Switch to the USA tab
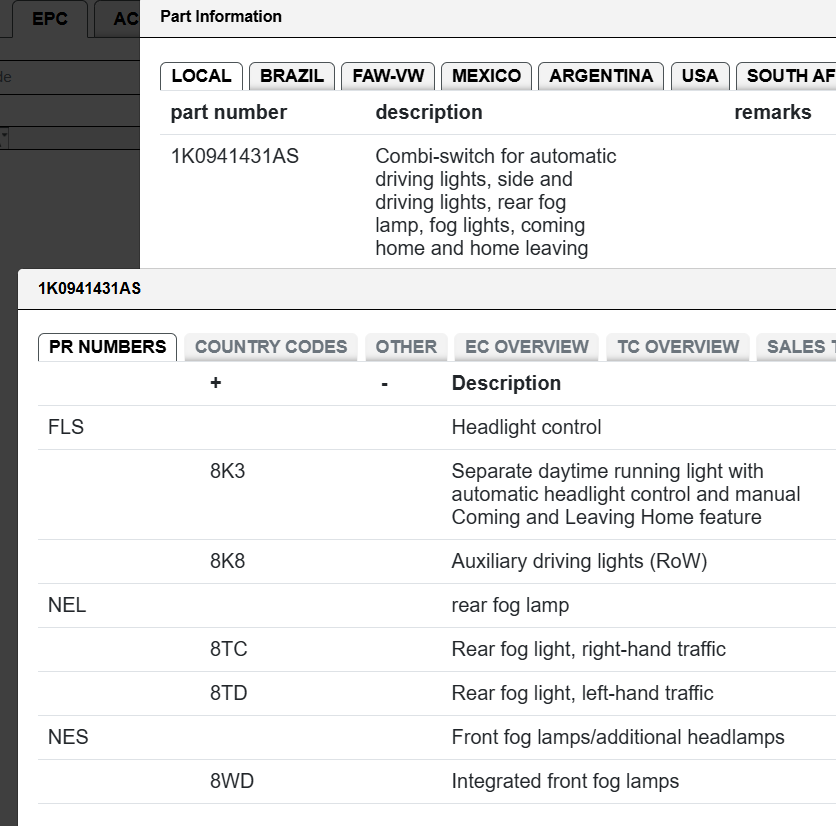Image resolution: width=836 pixels, height=826 pixels. pyautogui.click(x=700, y=76)
